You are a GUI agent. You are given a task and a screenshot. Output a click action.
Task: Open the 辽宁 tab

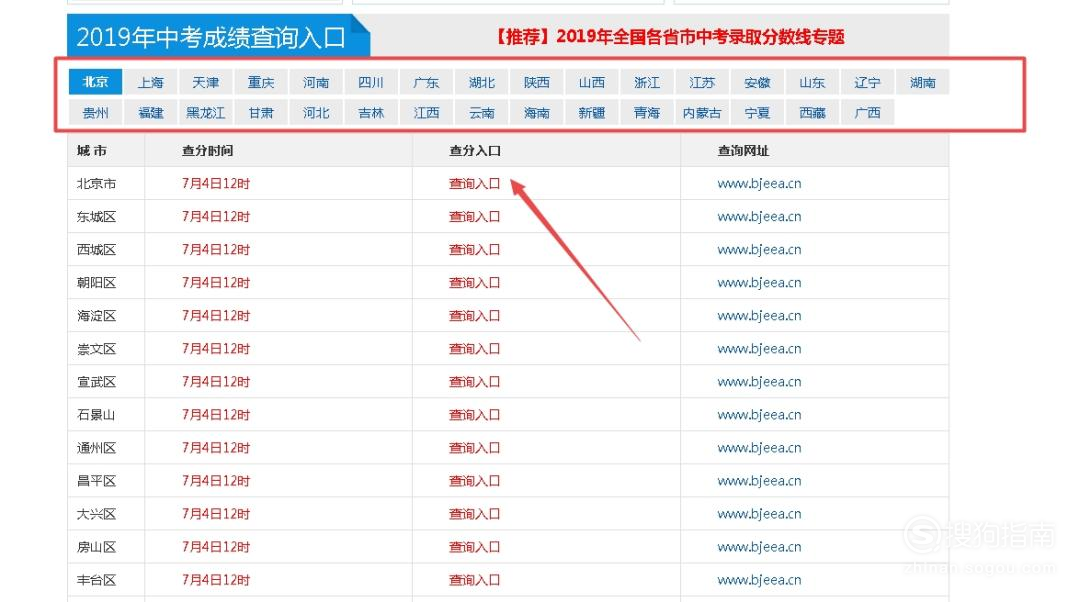tap(866, 82)
